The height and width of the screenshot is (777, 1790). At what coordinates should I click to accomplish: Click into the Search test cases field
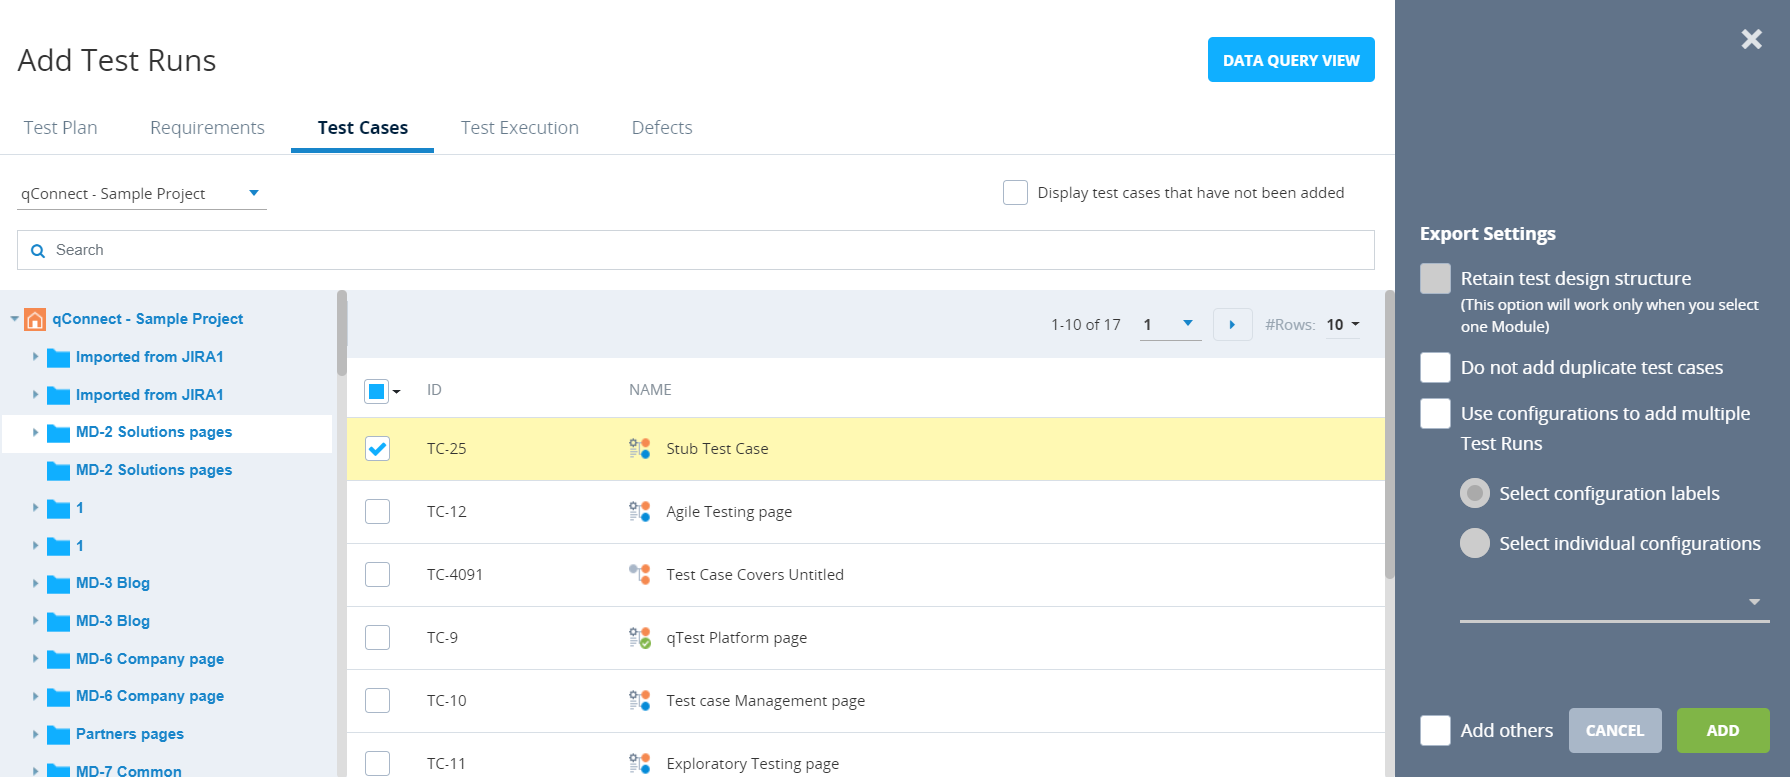click(700, 250)
